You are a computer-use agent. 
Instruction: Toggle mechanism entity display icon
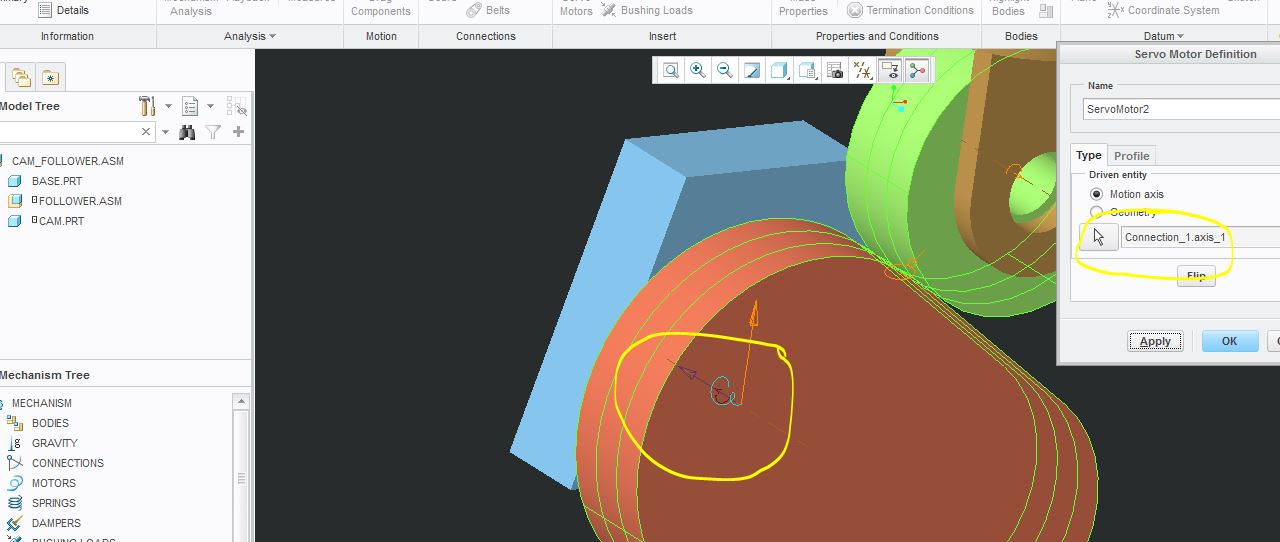click(x=917, y=70)
